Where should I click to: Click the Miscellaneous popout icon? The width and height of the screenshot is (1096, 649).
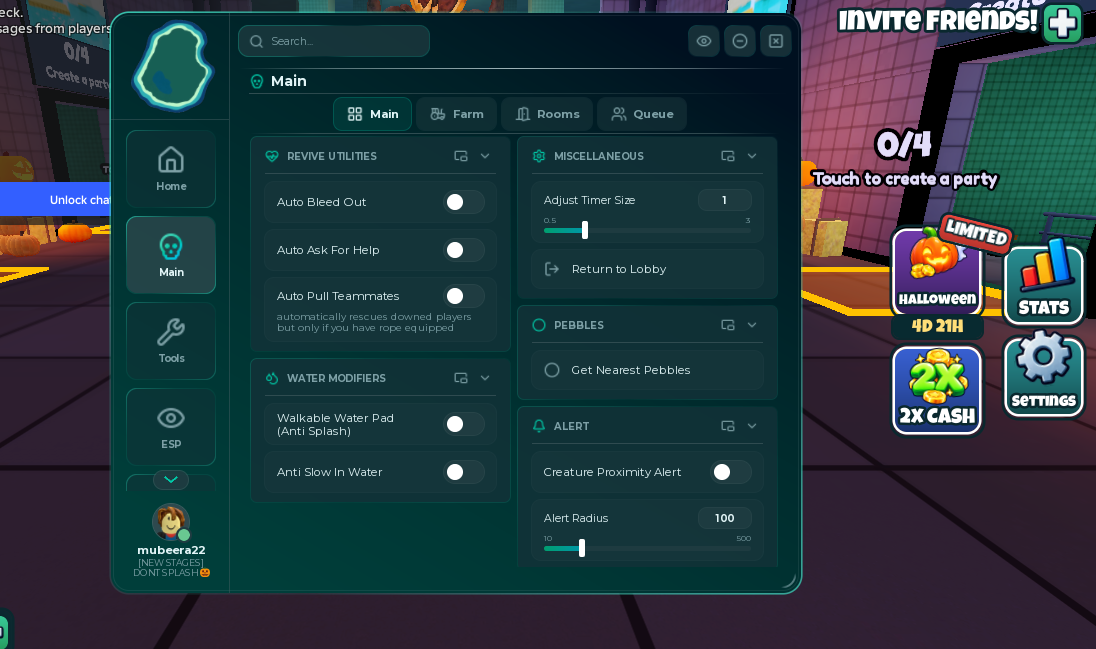point(728,156)
